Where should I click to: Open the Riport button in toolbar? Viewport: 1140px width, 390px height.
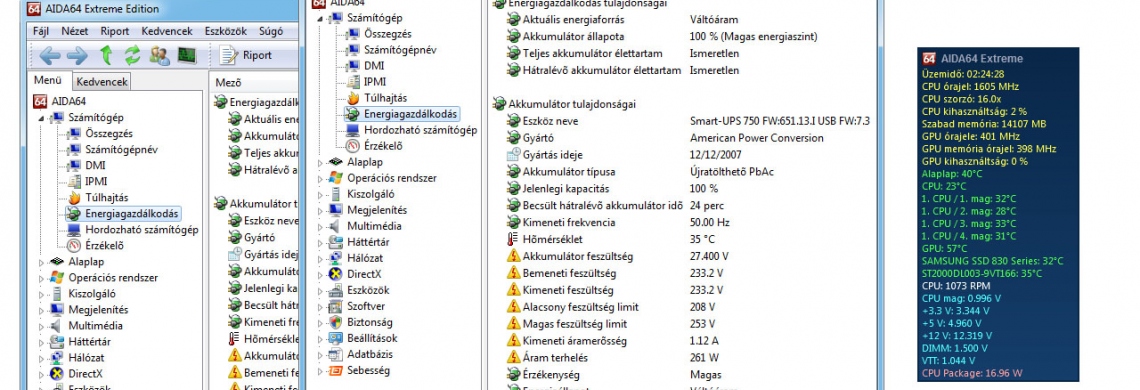coord(246,55)
